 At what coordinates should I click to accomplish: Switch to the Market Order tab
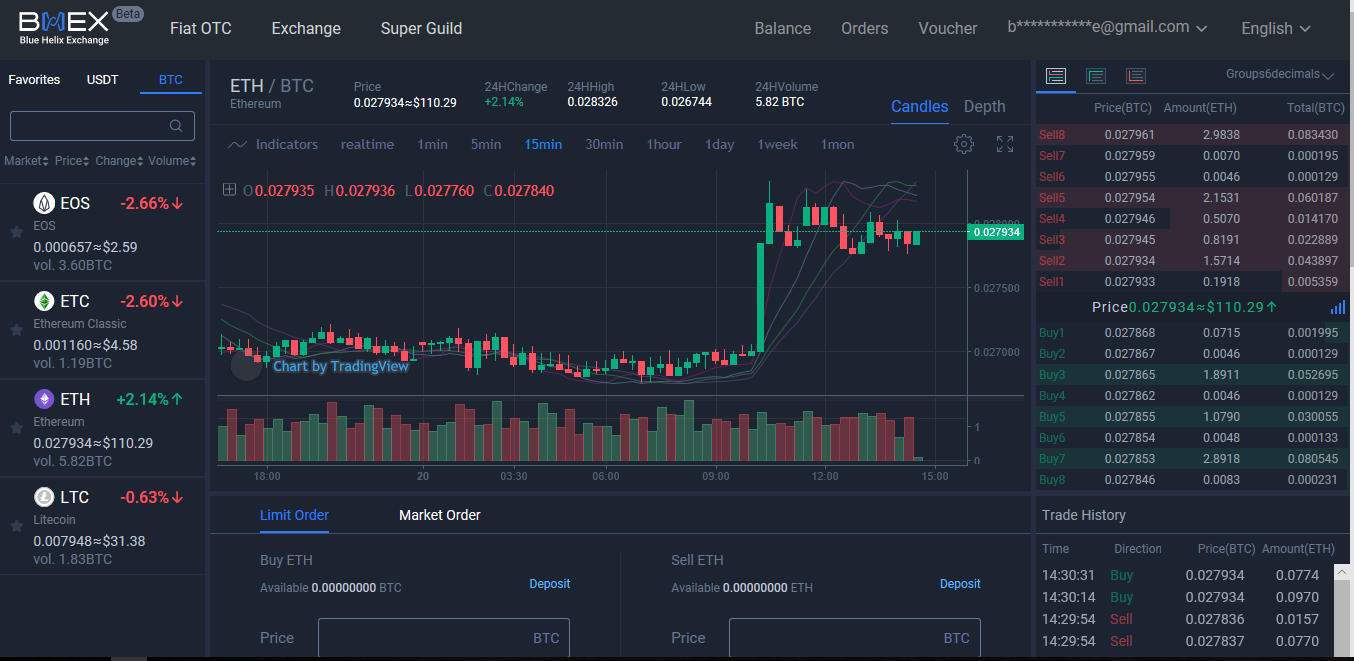(439, 514)
